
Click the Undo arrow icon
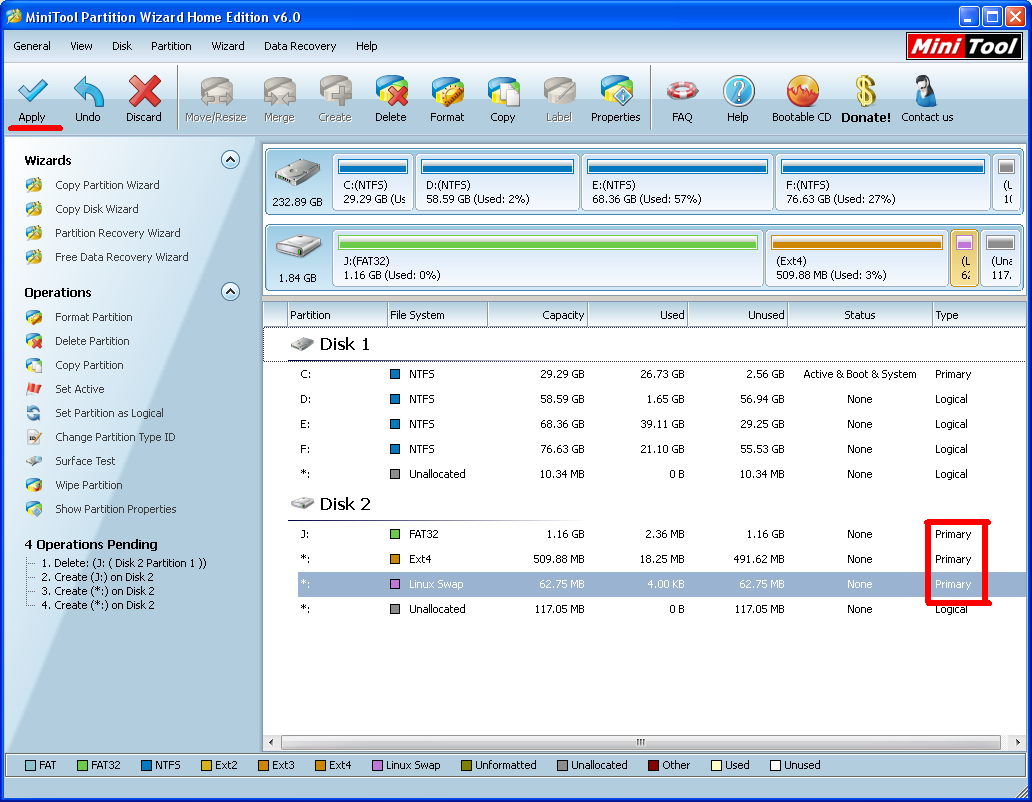88,93
